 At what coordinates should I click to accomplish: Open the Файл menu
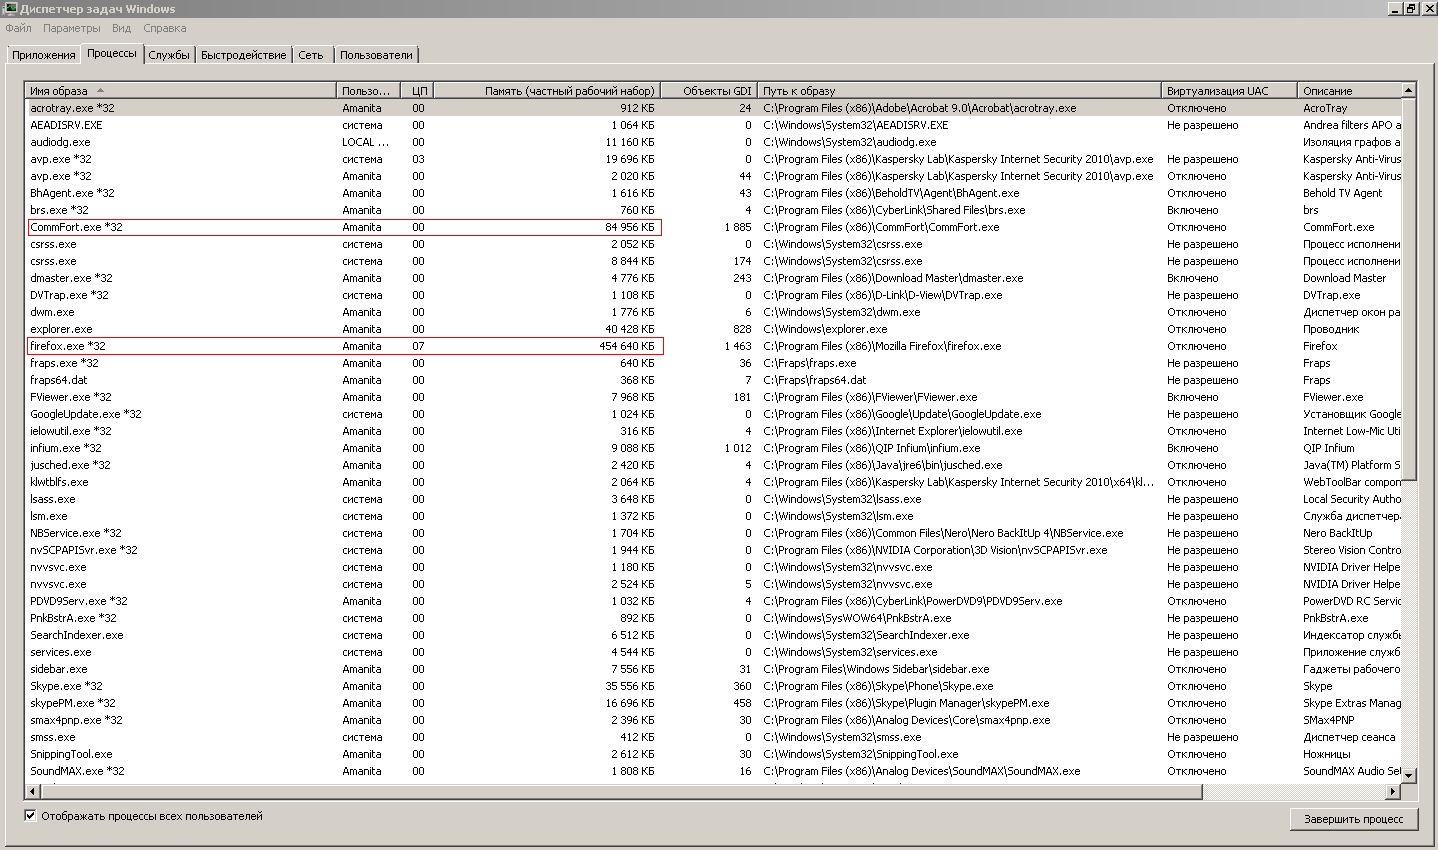coord(18,28)
